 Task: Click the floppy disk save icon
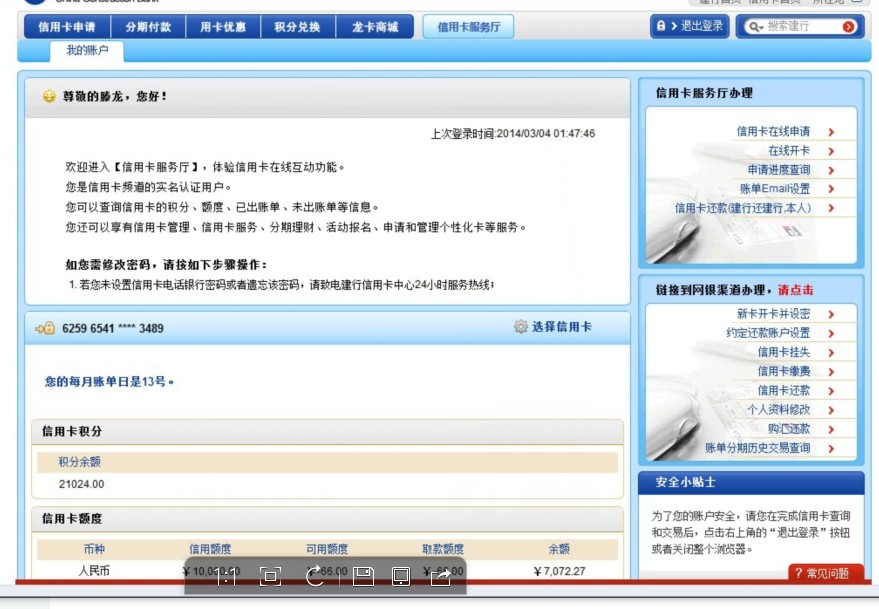click(363, 576)
